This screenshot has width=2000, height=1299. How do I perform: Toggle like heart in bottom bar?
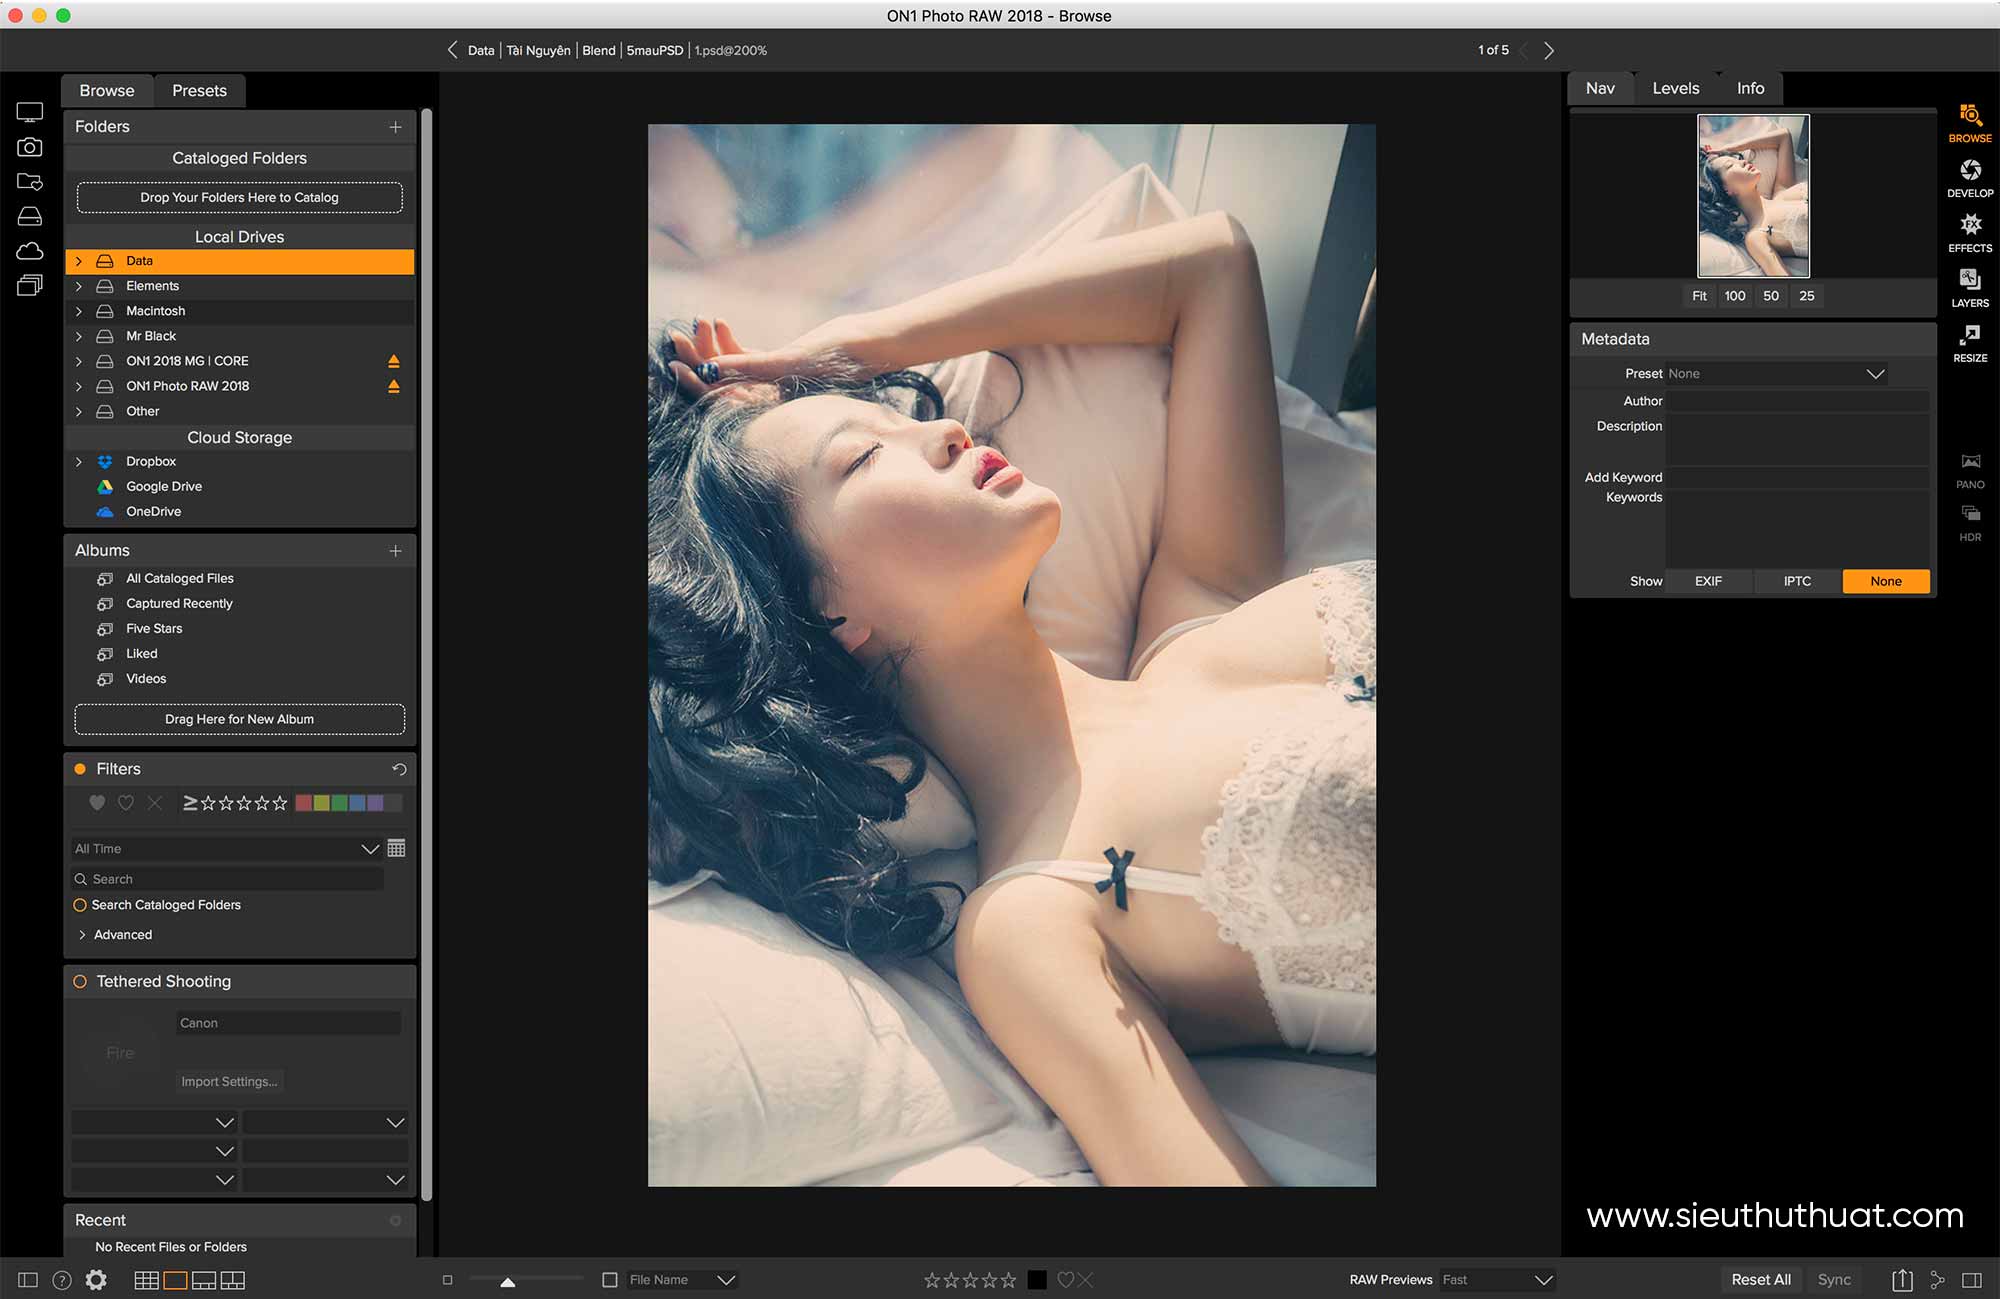click(x=1065, y=1280)
